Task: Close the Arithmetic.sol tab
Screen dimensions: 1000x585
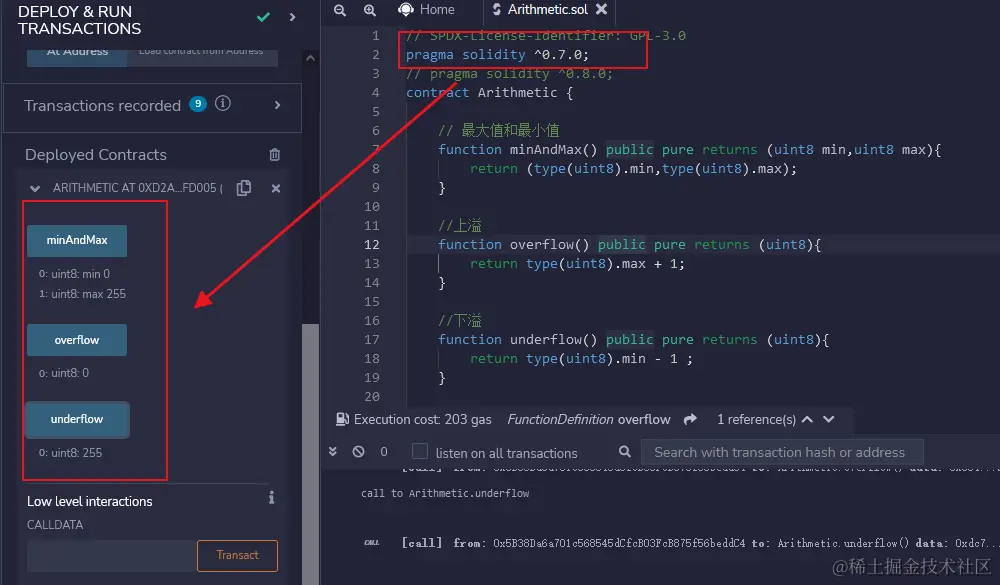Action: tap(601, 10)
